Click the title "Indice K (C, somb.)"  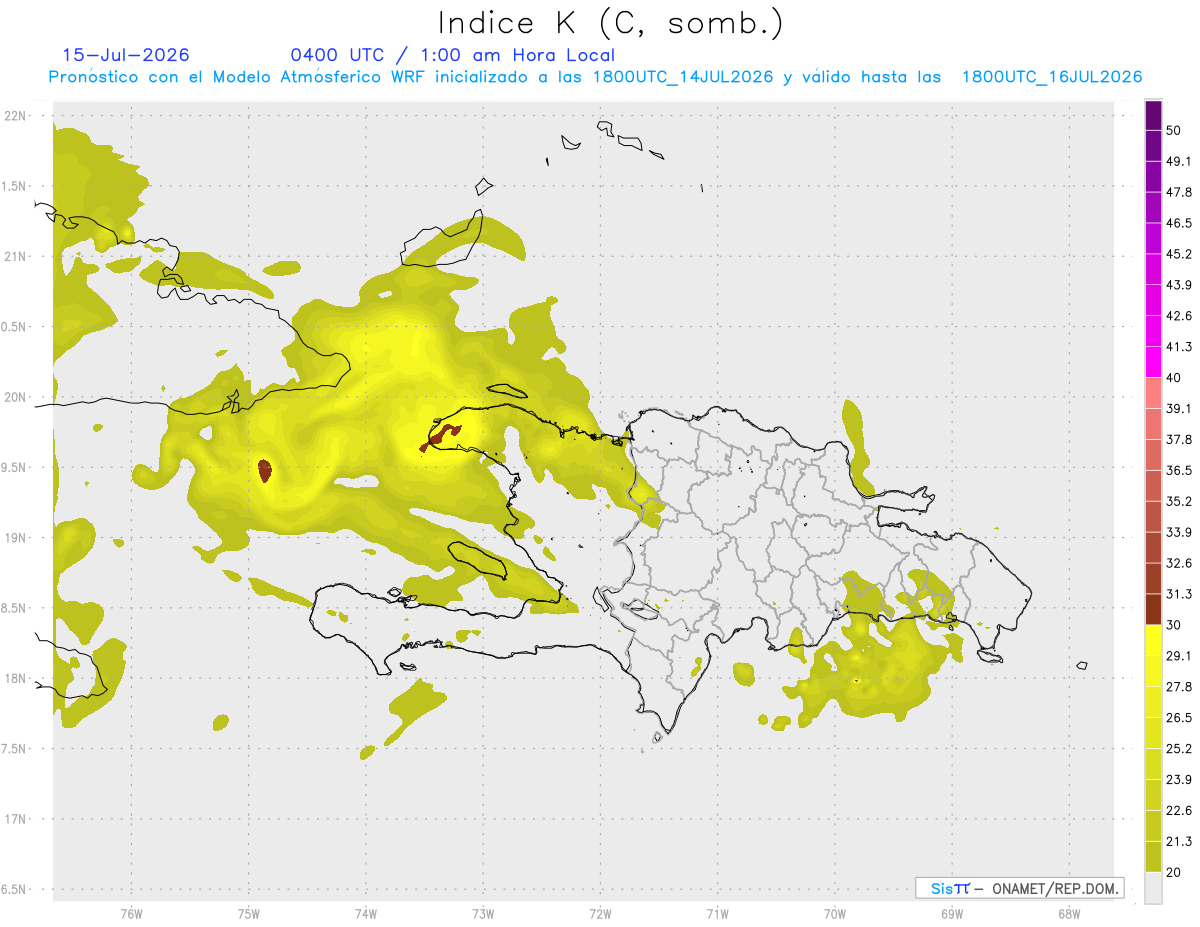(610, 23)
